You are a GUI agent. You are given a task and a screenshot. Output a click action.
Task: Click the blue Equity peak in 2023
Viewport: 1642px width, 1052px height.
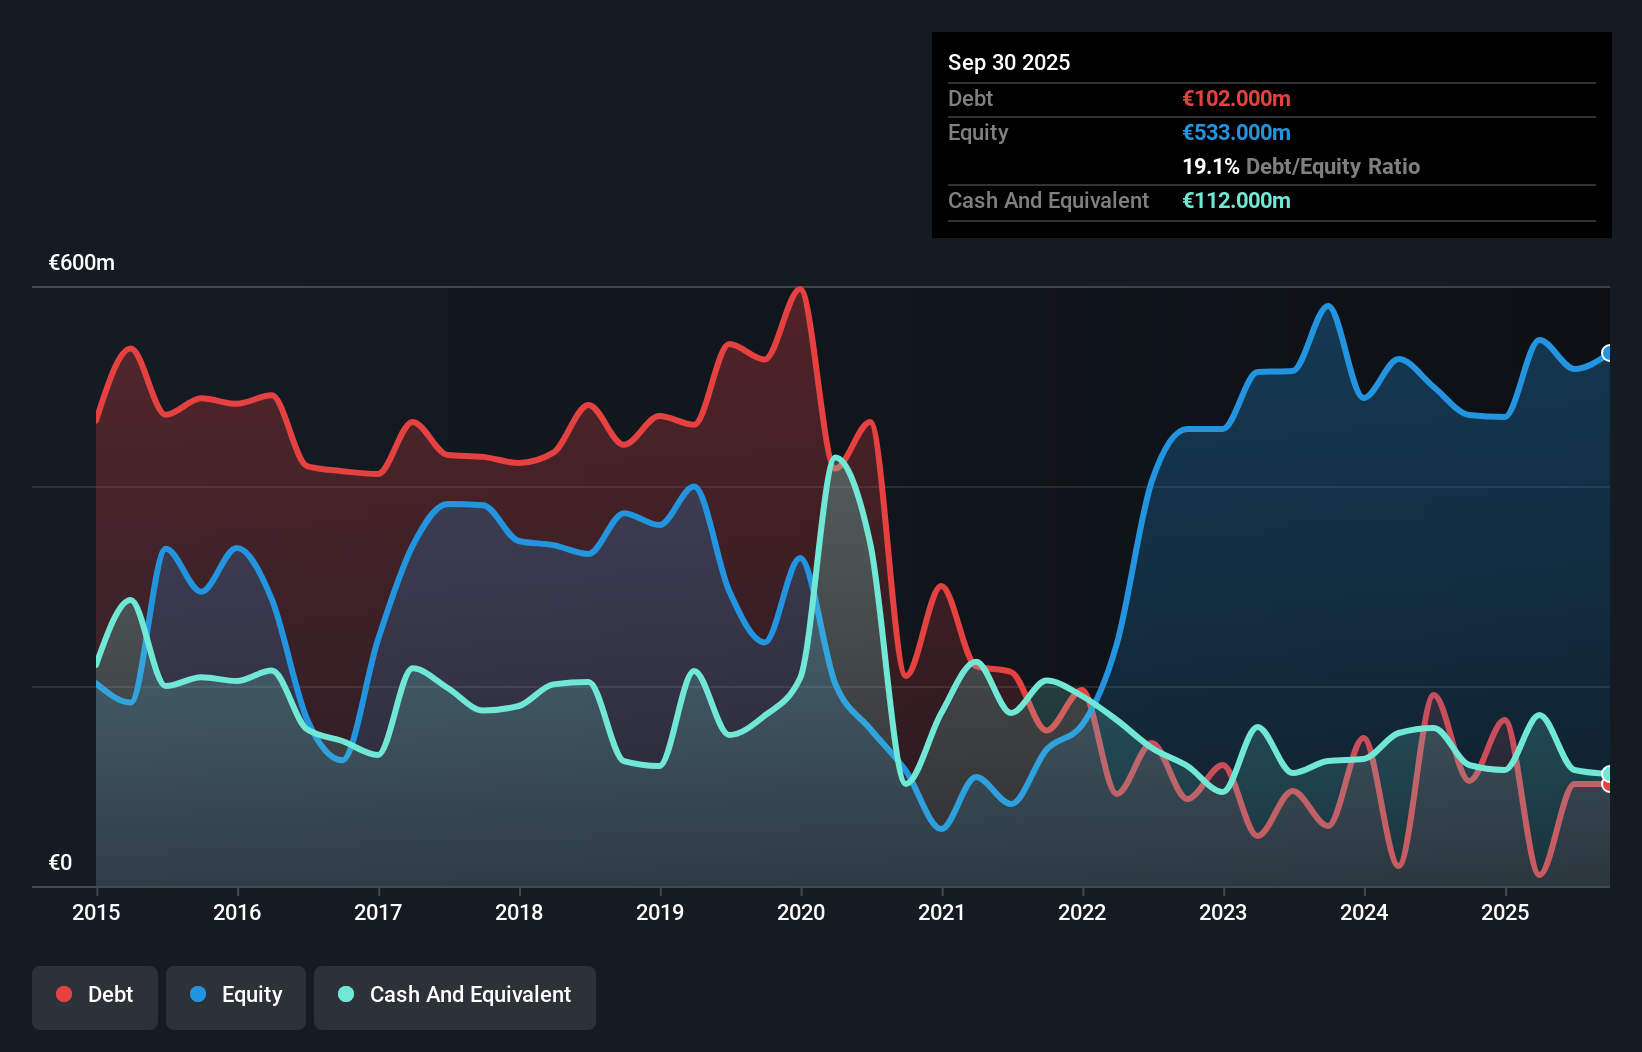(x=1328, y=308)
